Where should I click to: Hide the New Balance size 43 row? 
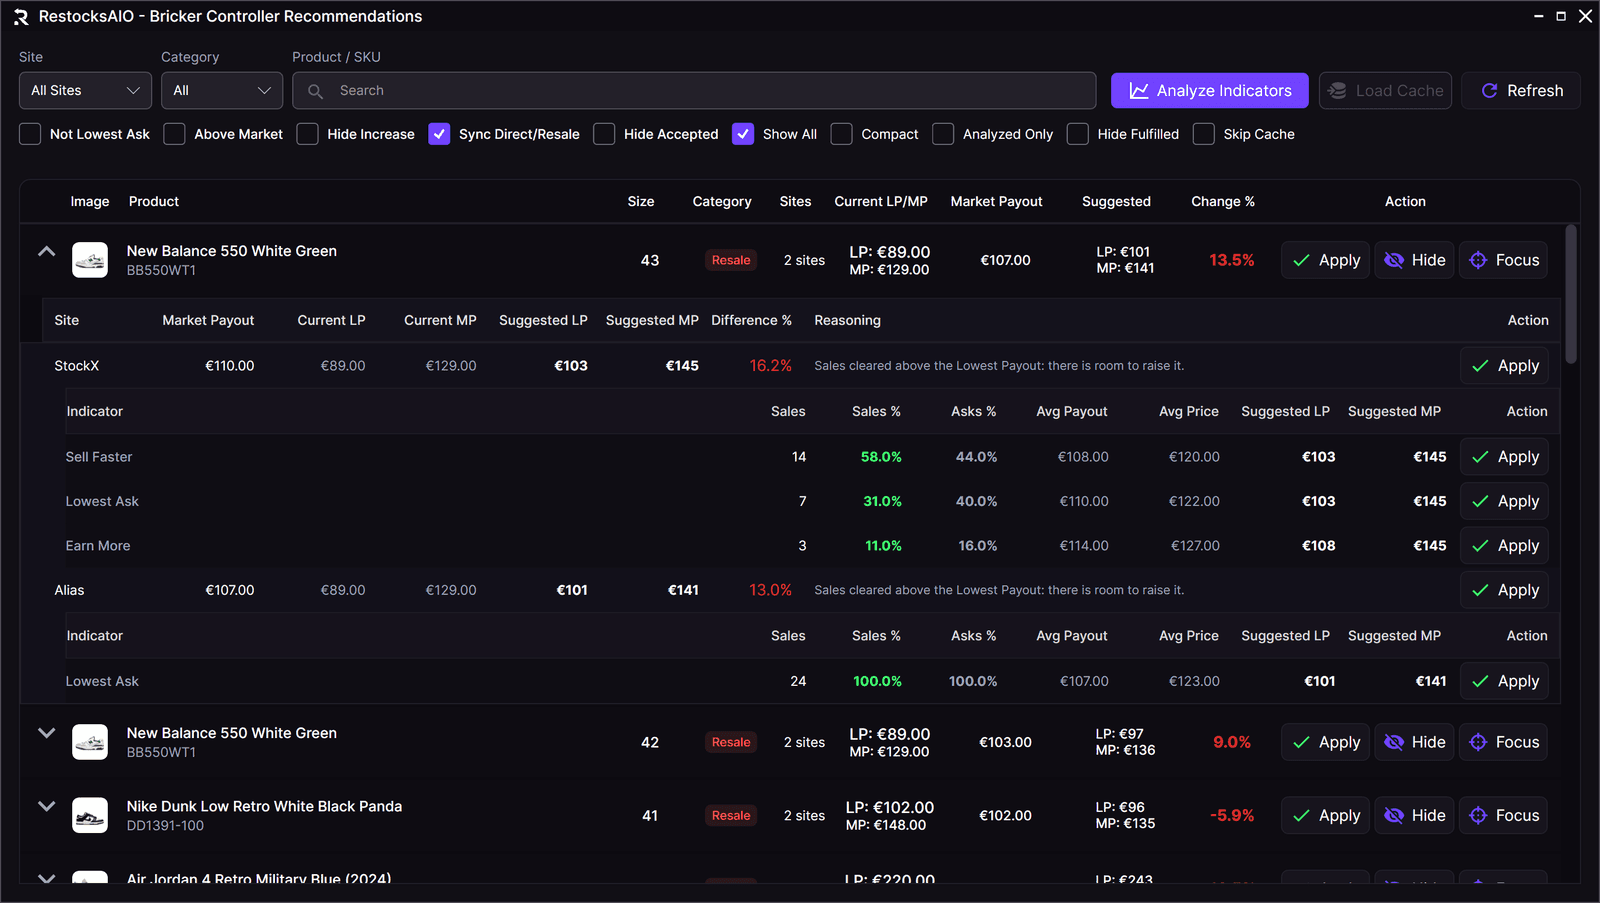click(1414, 260)
